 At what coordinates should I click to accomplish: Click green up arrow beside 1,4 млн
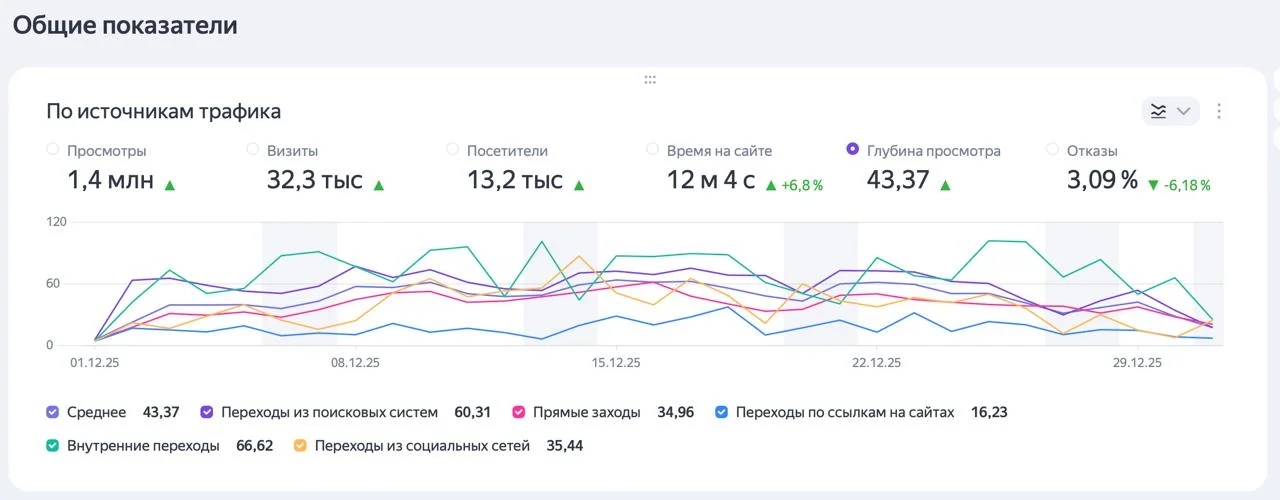coord(170,185)
